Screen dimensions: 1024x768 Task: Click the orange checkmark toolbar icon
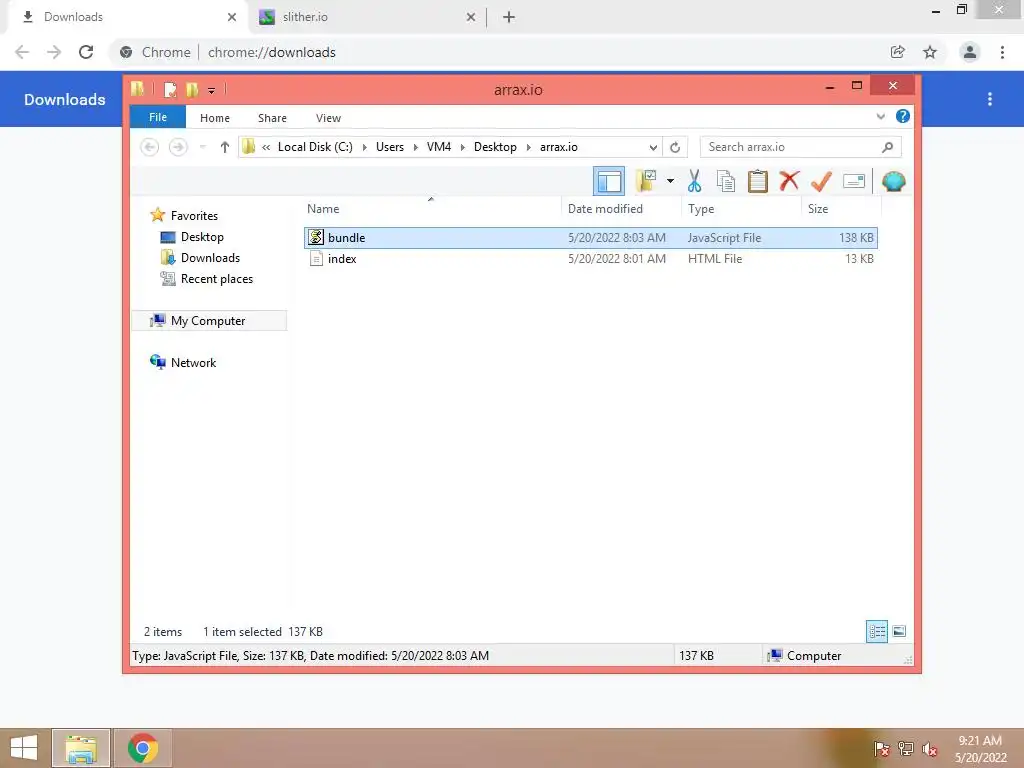[821, 181]
